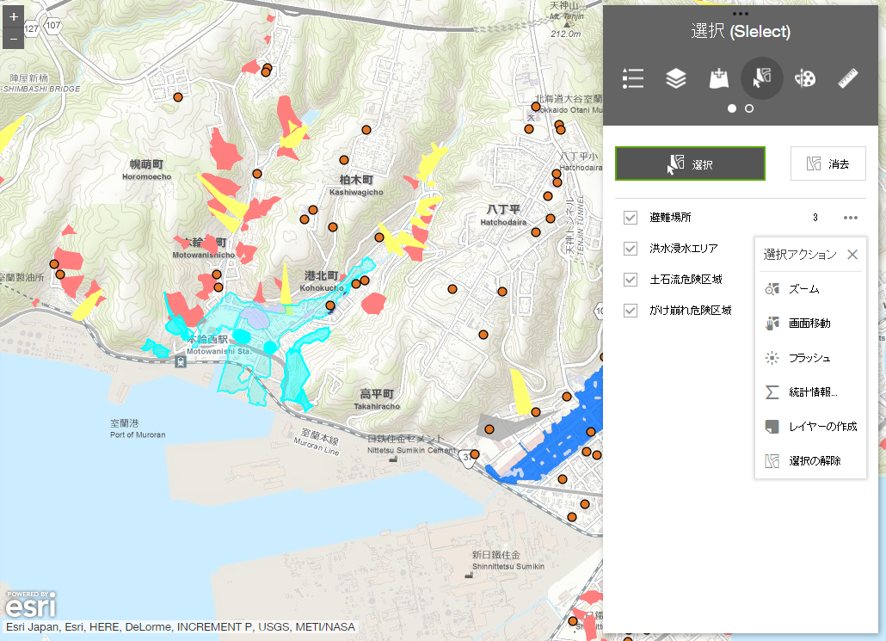Switch to the second widget page dot
Screen dimensions: 886x641
point(749,108)
